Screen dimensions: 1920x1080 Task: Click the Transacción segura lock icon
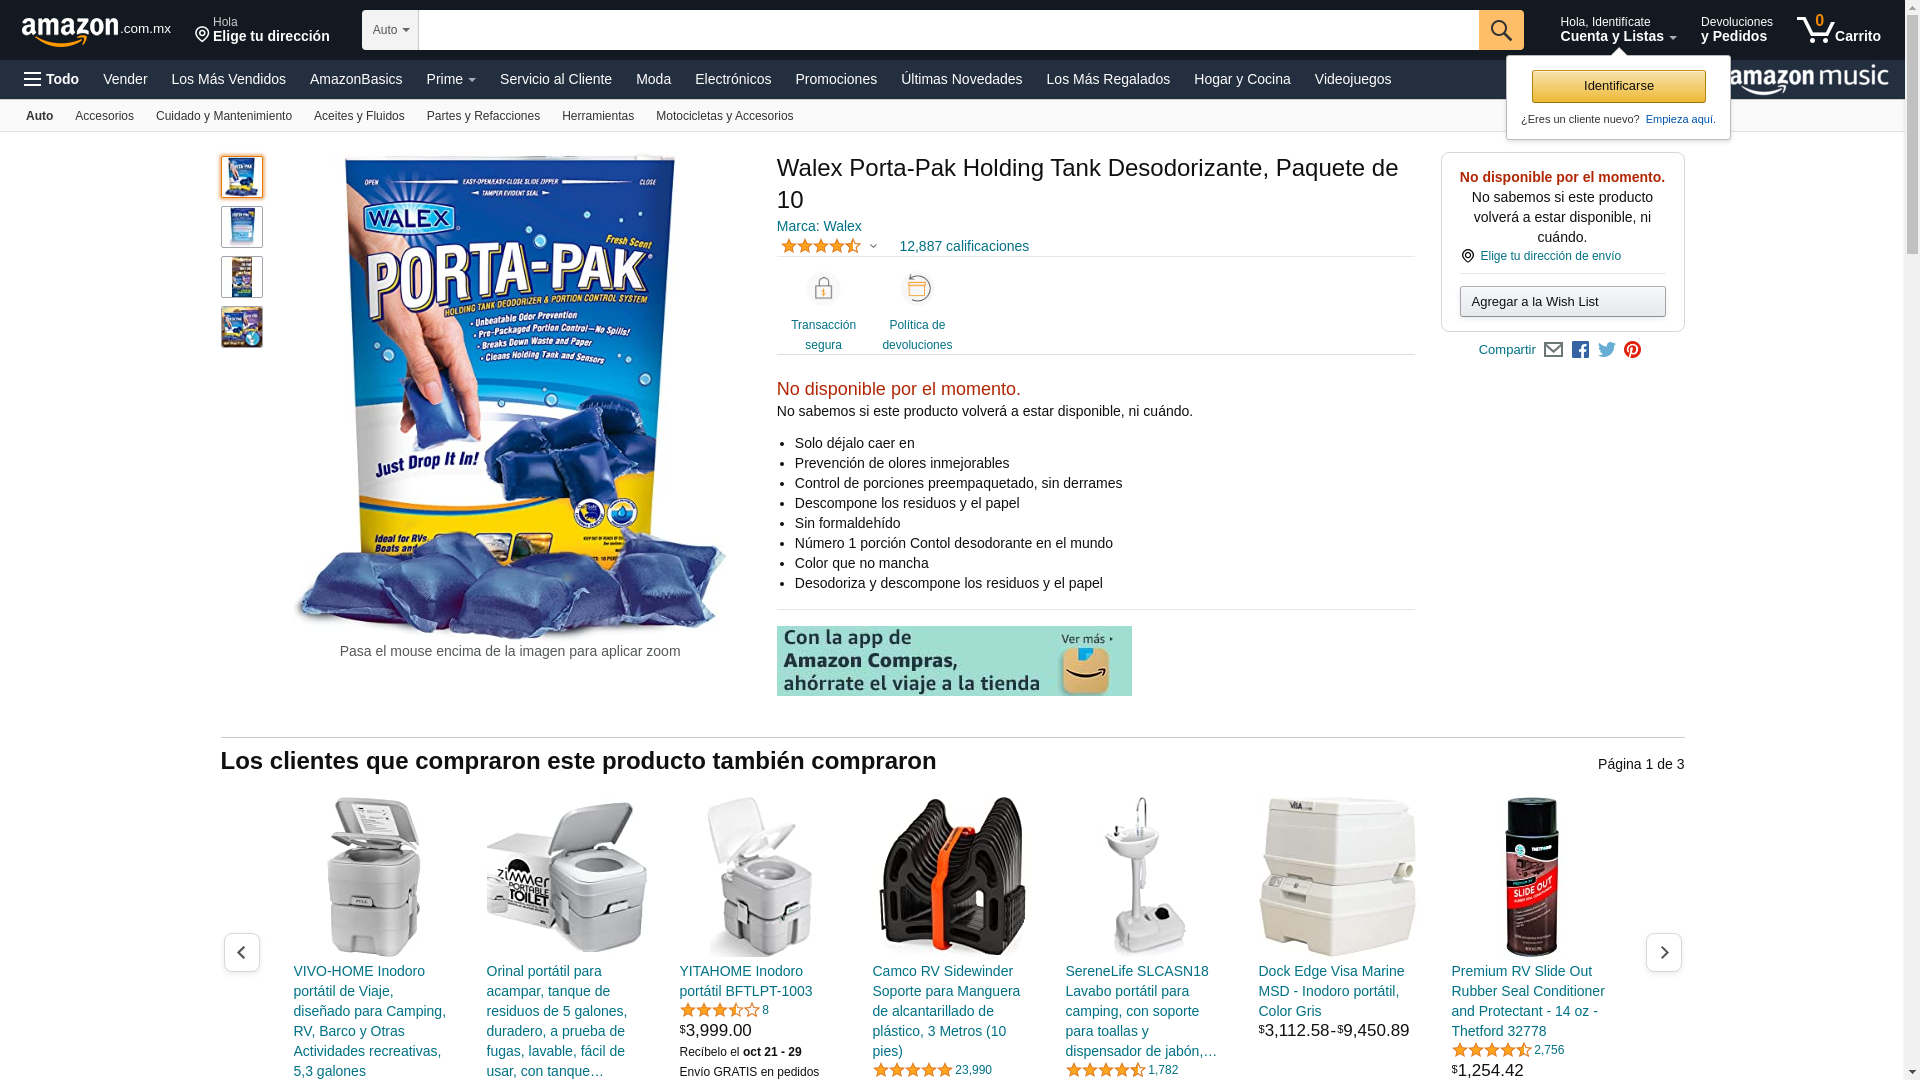pos(823,289)
